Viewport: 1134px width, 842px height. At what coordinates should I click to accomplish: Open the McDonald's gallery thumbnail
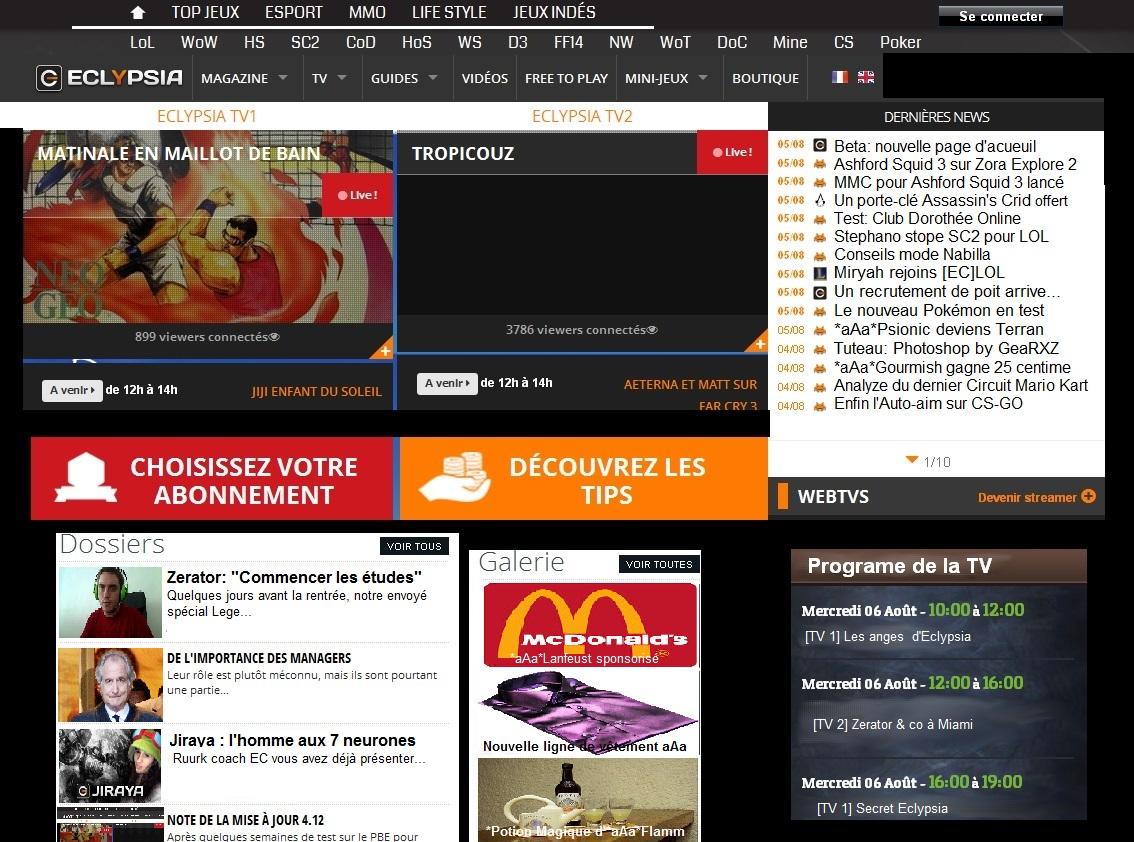click(x=590, y=625)
